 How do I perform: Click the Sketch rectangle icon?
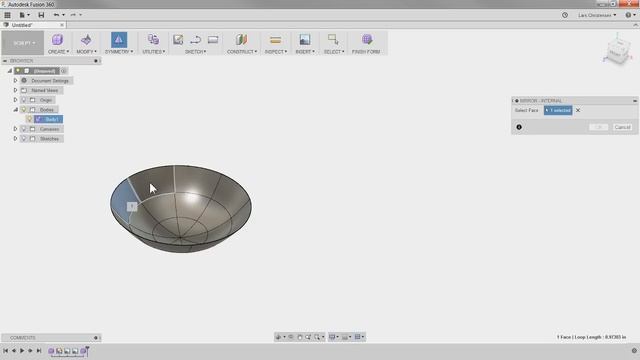tap(213, 40)
